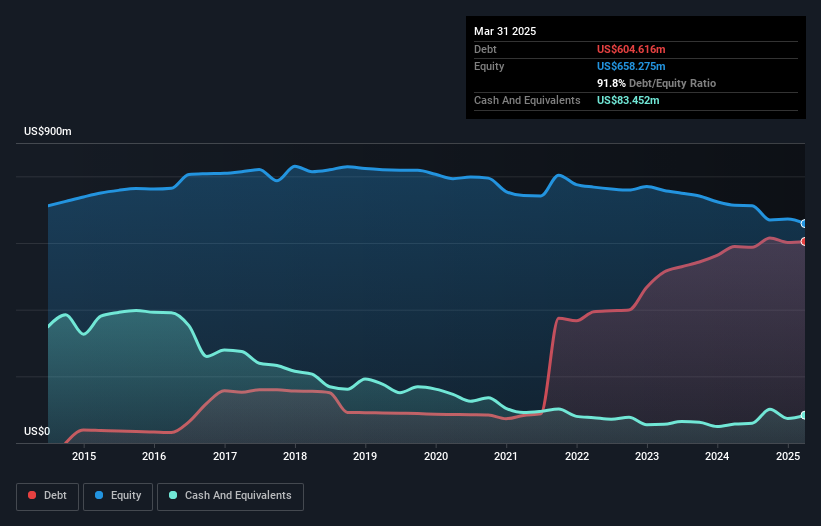Toggle Cash And Equivalents legend button
This screenshot has width=821, height=526.
pyautogui.click(x=230, y=496)
